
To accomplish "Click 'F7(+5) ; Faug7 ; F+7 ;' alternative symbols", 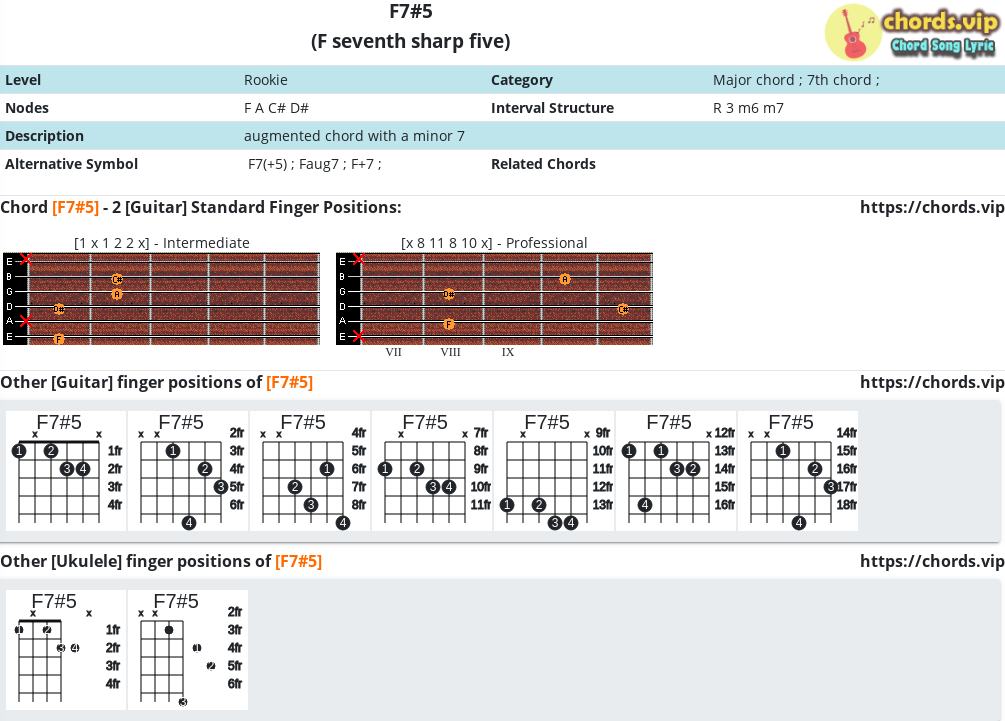I will 315,164.
